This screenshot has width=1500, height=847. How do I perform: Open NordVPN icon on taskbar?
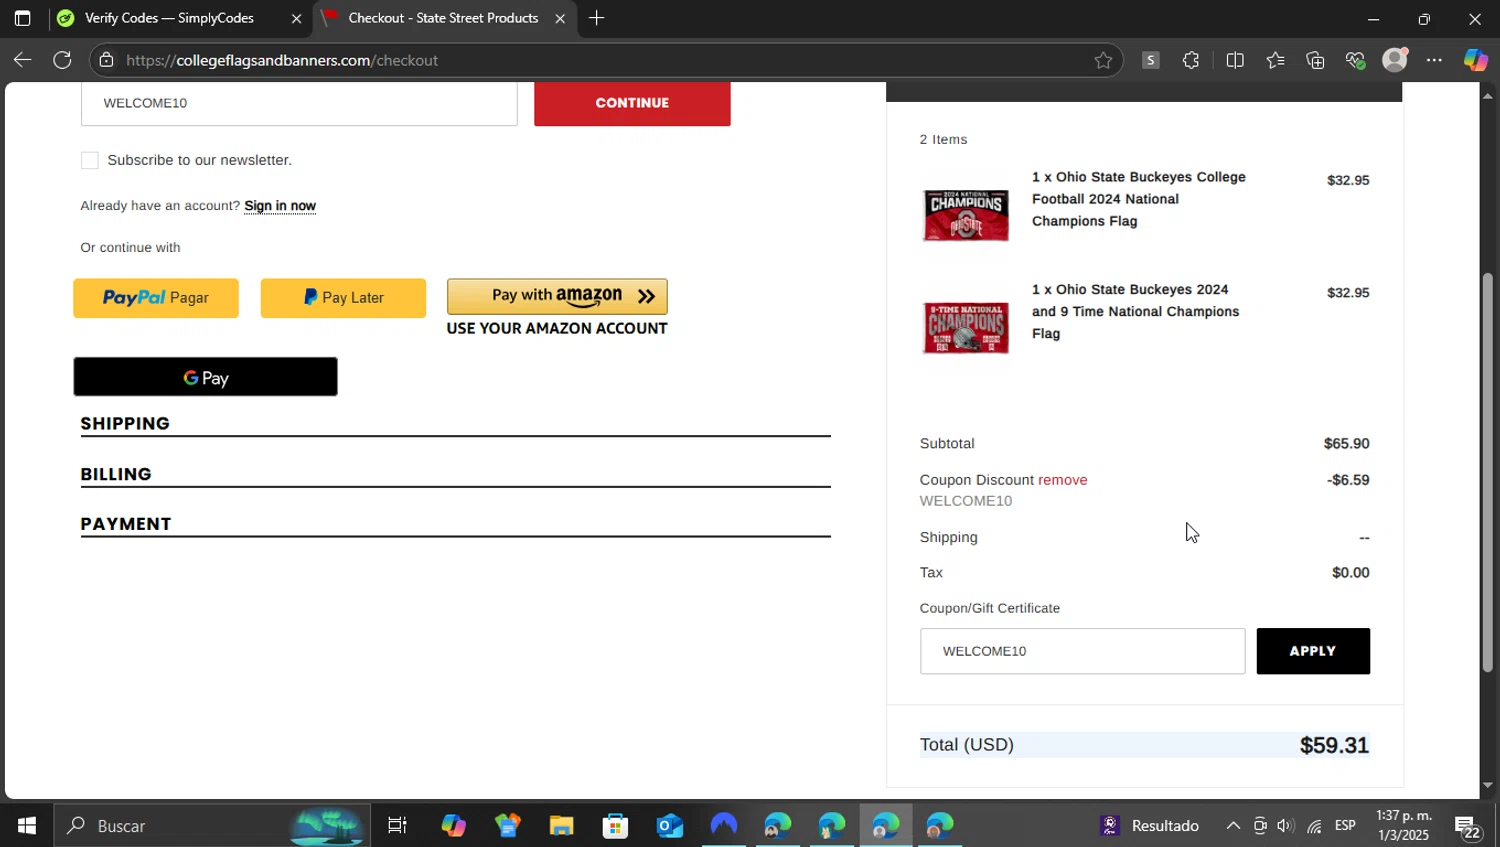[723, 826]
